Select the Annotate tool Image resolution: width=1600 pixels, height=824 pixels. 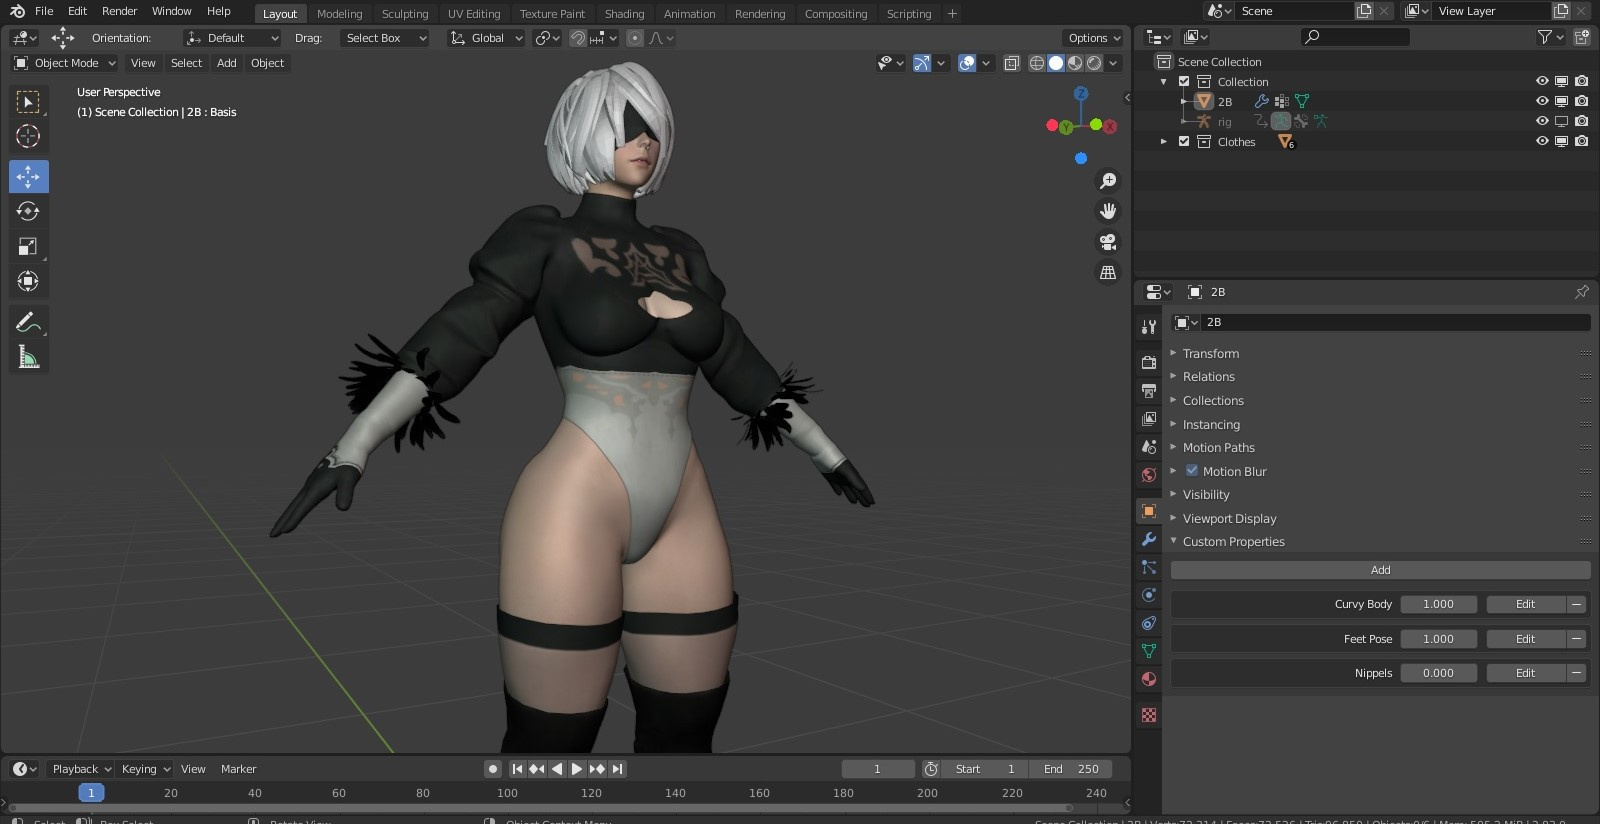point(28,322)
